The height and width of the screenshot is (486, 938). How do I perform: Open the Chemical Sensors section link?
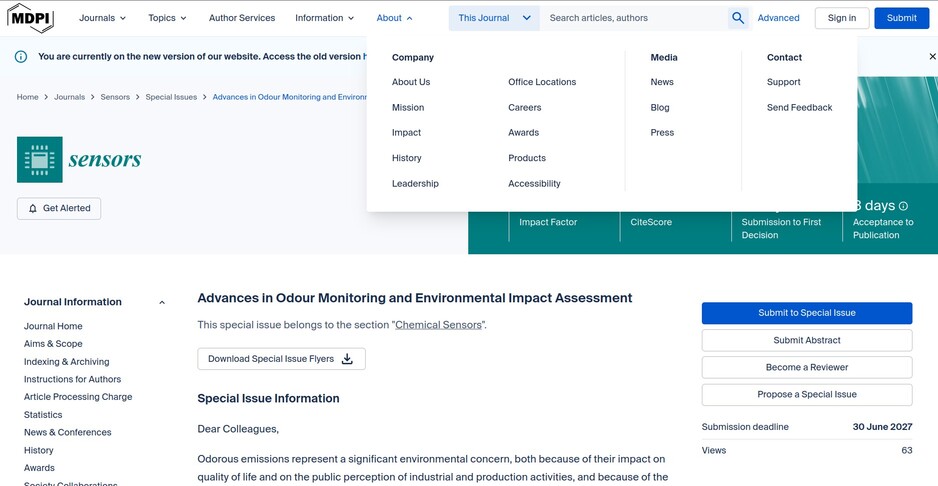point(438,325)
